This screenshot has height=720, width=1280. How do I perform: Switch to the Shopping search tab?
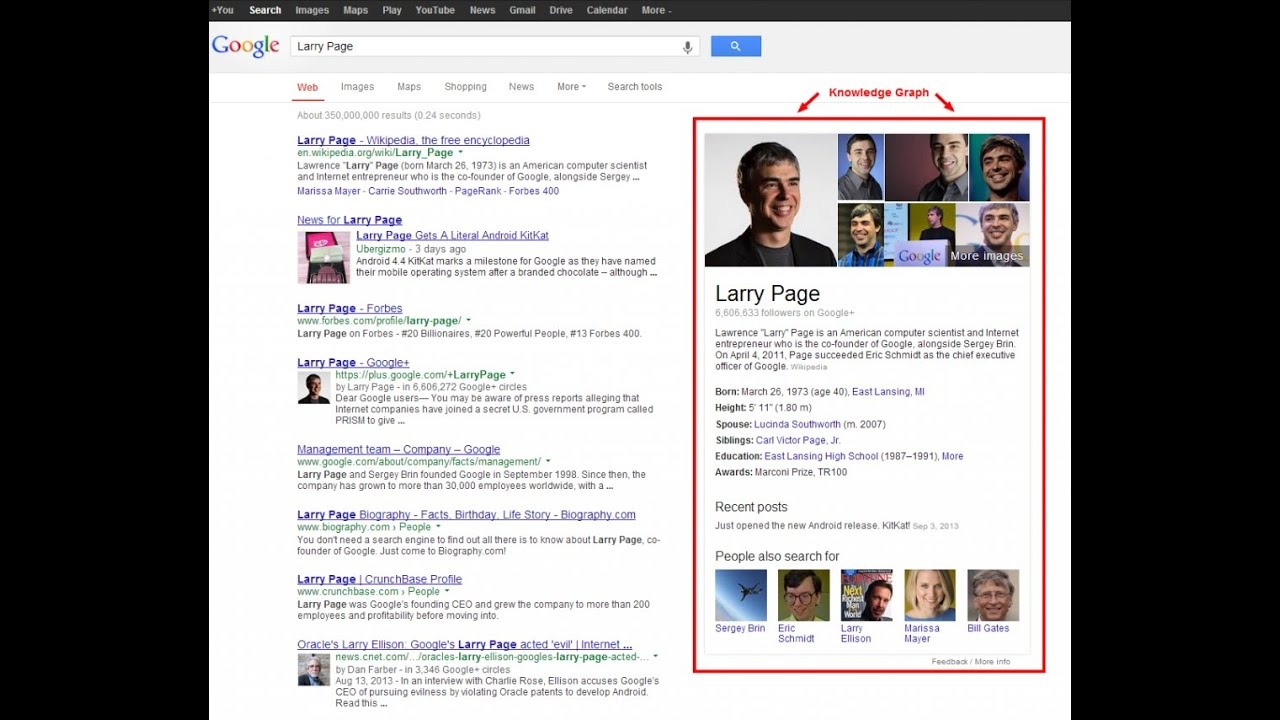point(465,87)
